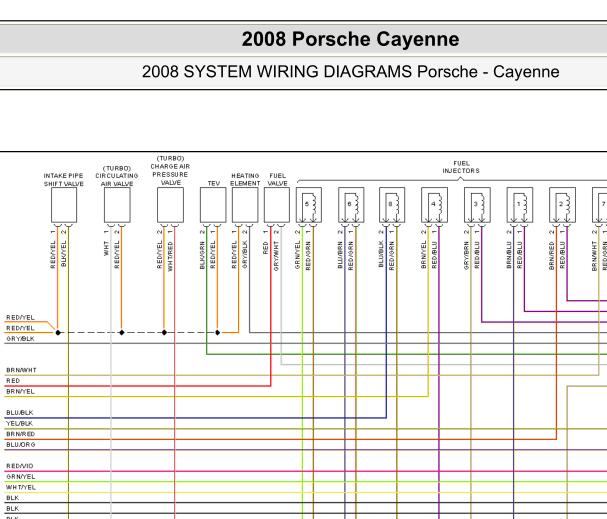The image size is (607, 519).
Task: Click 'BLU/BRN' label under injector 6
Action: [340, 255]
